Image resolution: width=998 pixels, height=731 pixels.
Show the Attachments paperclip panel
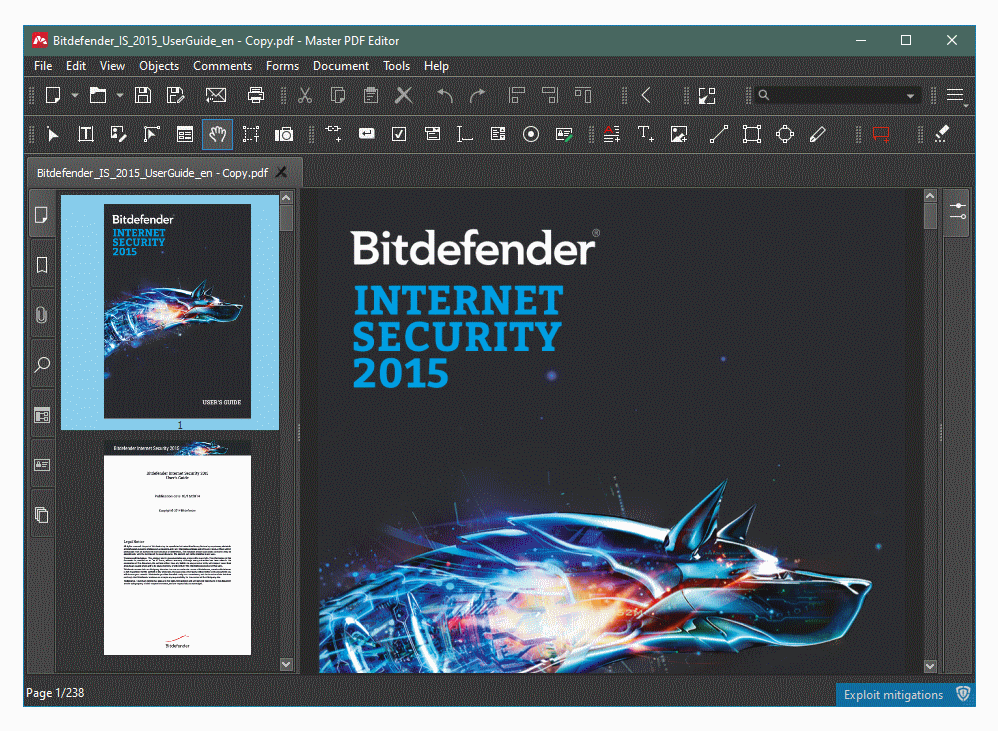point(42,314)
